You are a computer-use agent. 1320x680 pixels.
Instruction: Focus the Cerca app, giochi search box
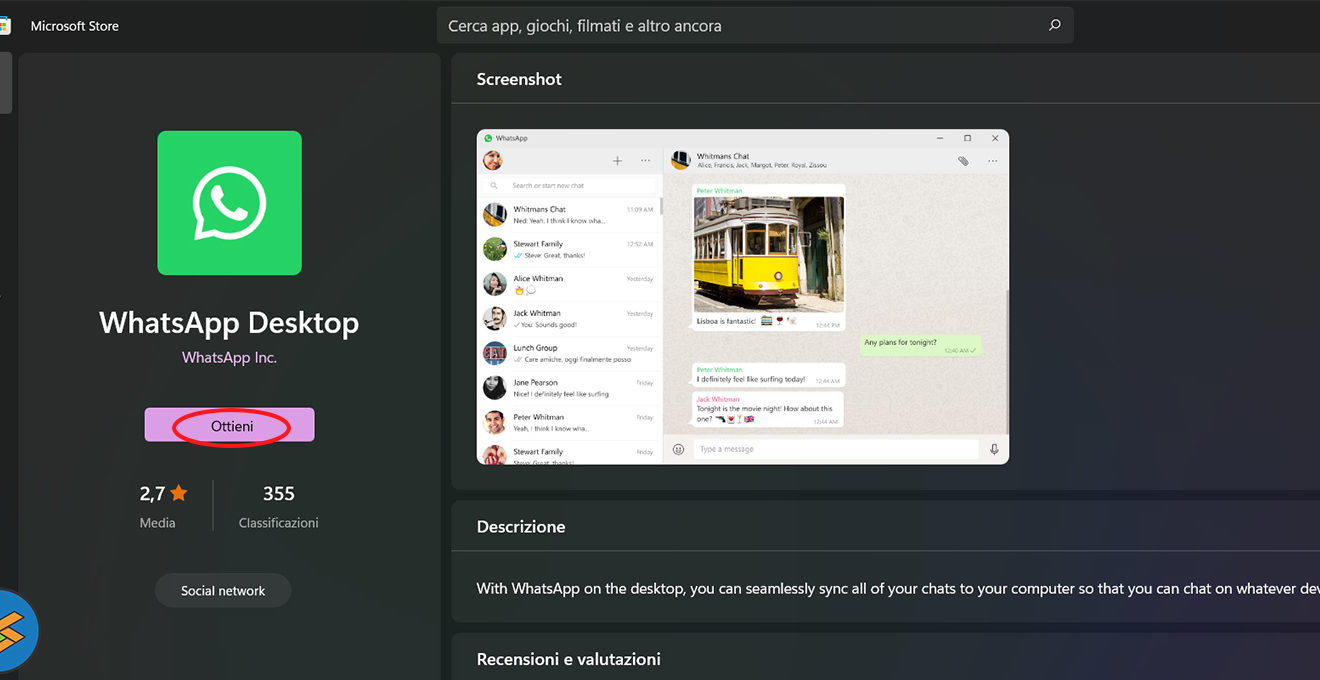740,26
